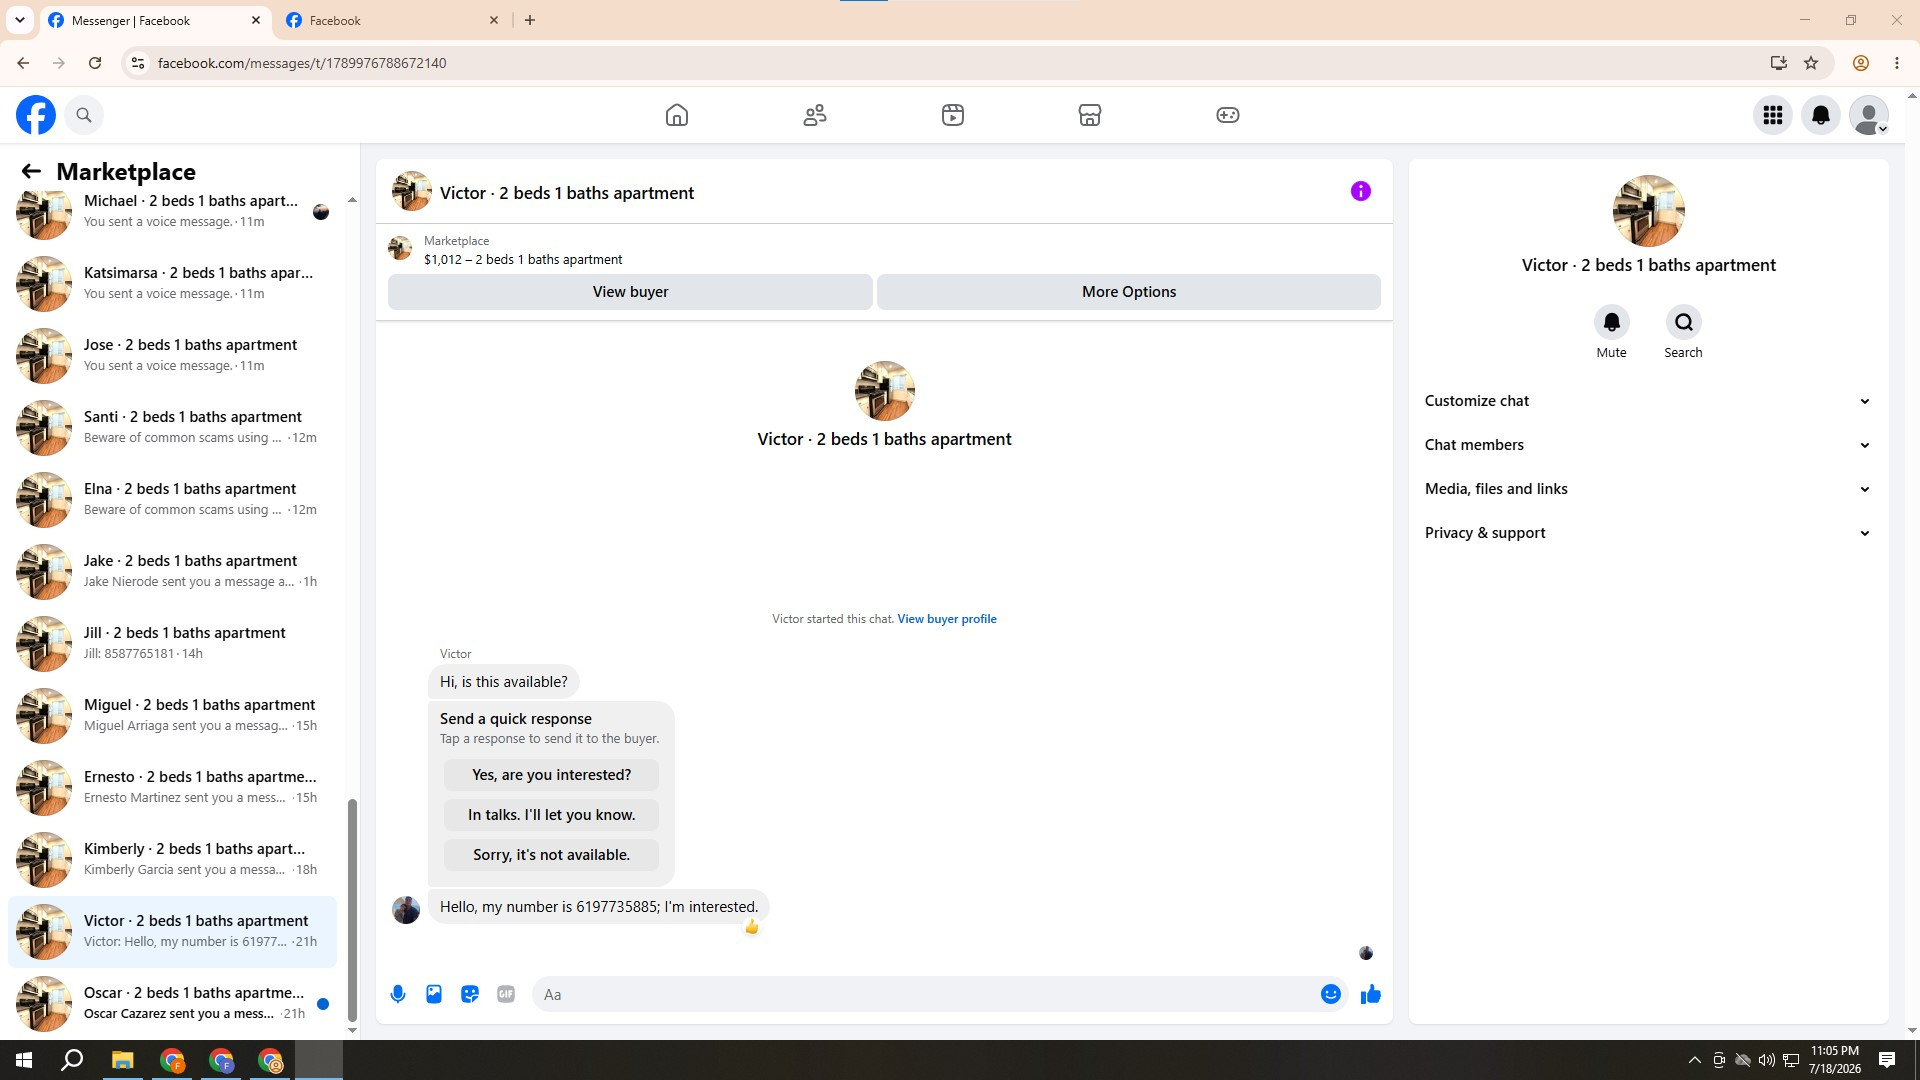This screenshot has width=1920, height=1080.
Task: Open conversation information icon
Action: tap(1361, 191)
